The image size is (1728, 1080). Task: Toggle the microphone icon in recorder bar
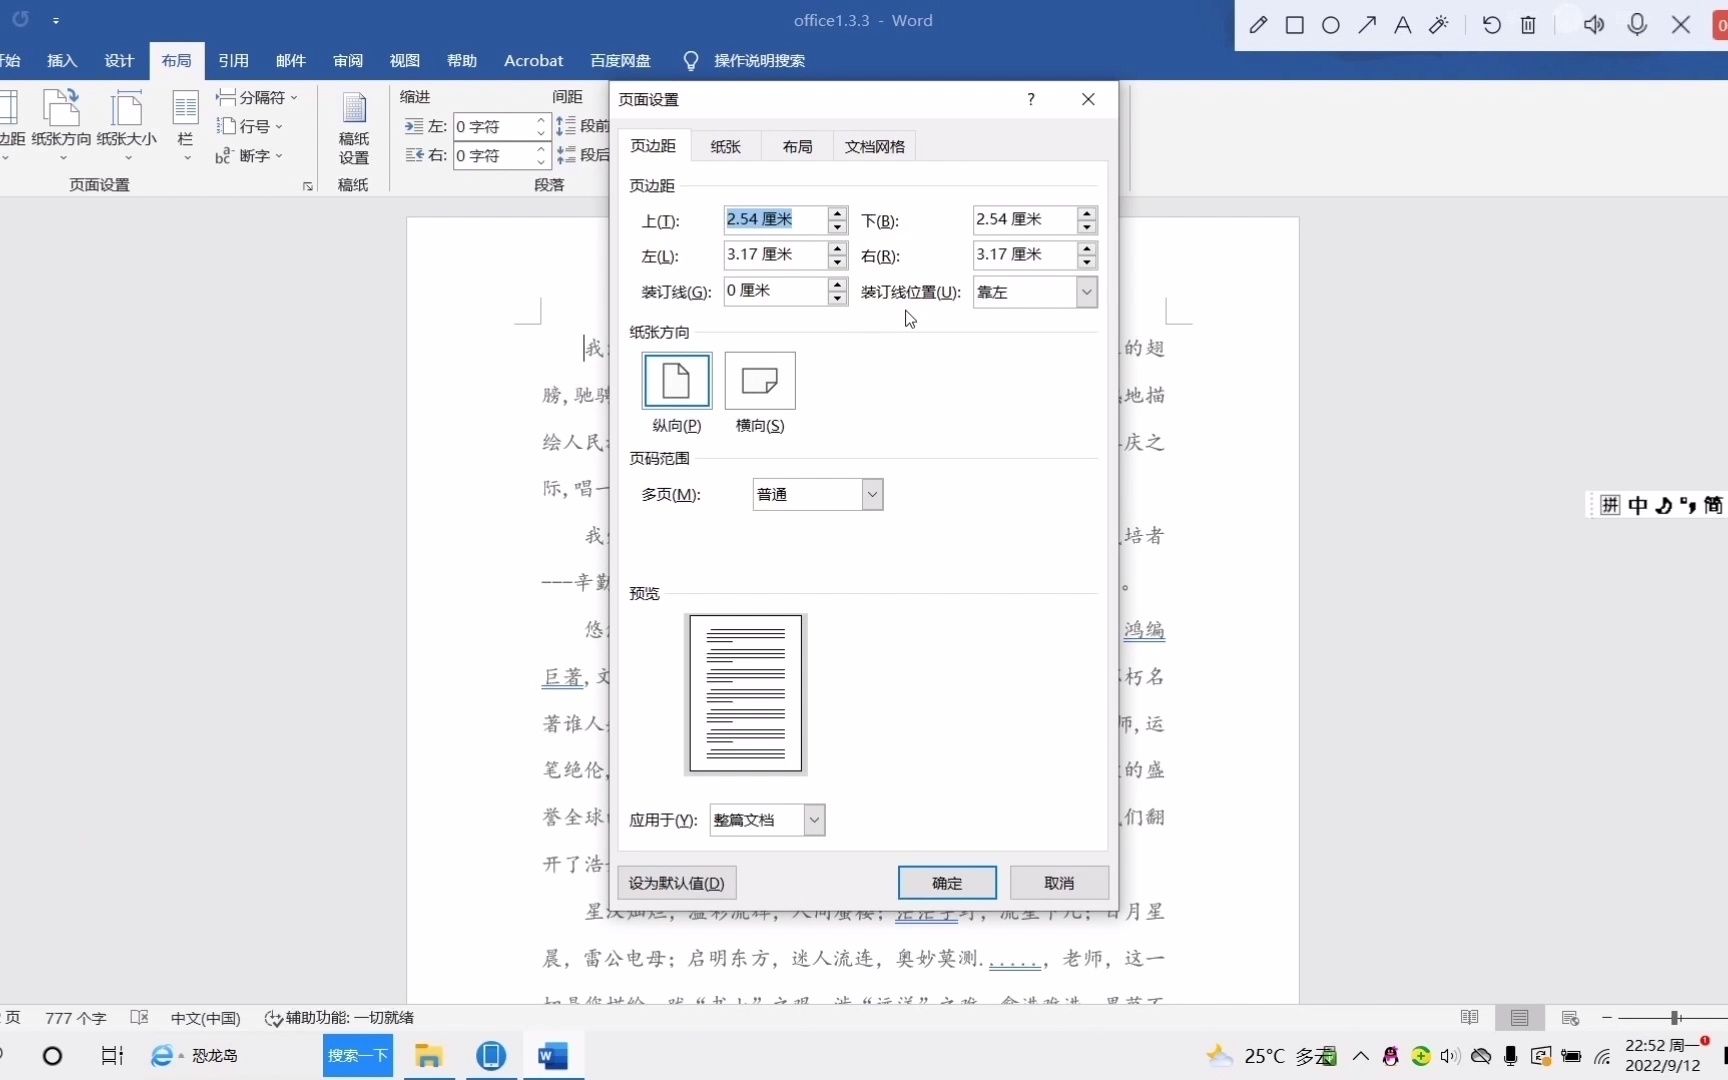click(x=1637, y=25)
